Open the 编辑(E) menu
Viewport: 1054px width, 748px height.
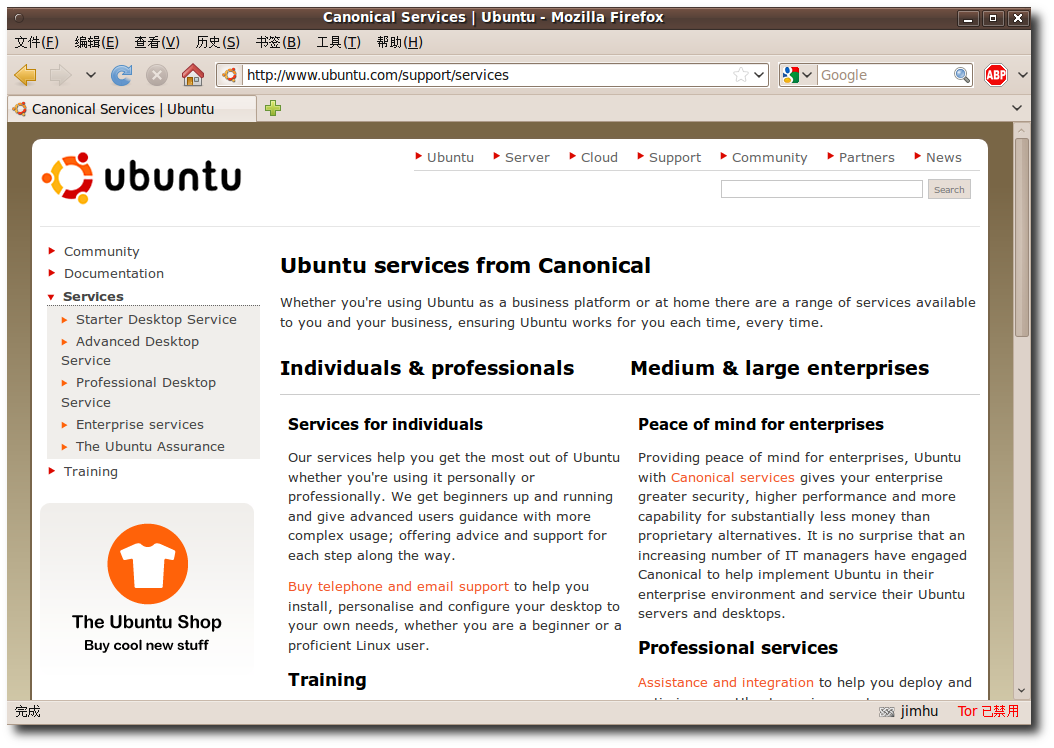96,42
